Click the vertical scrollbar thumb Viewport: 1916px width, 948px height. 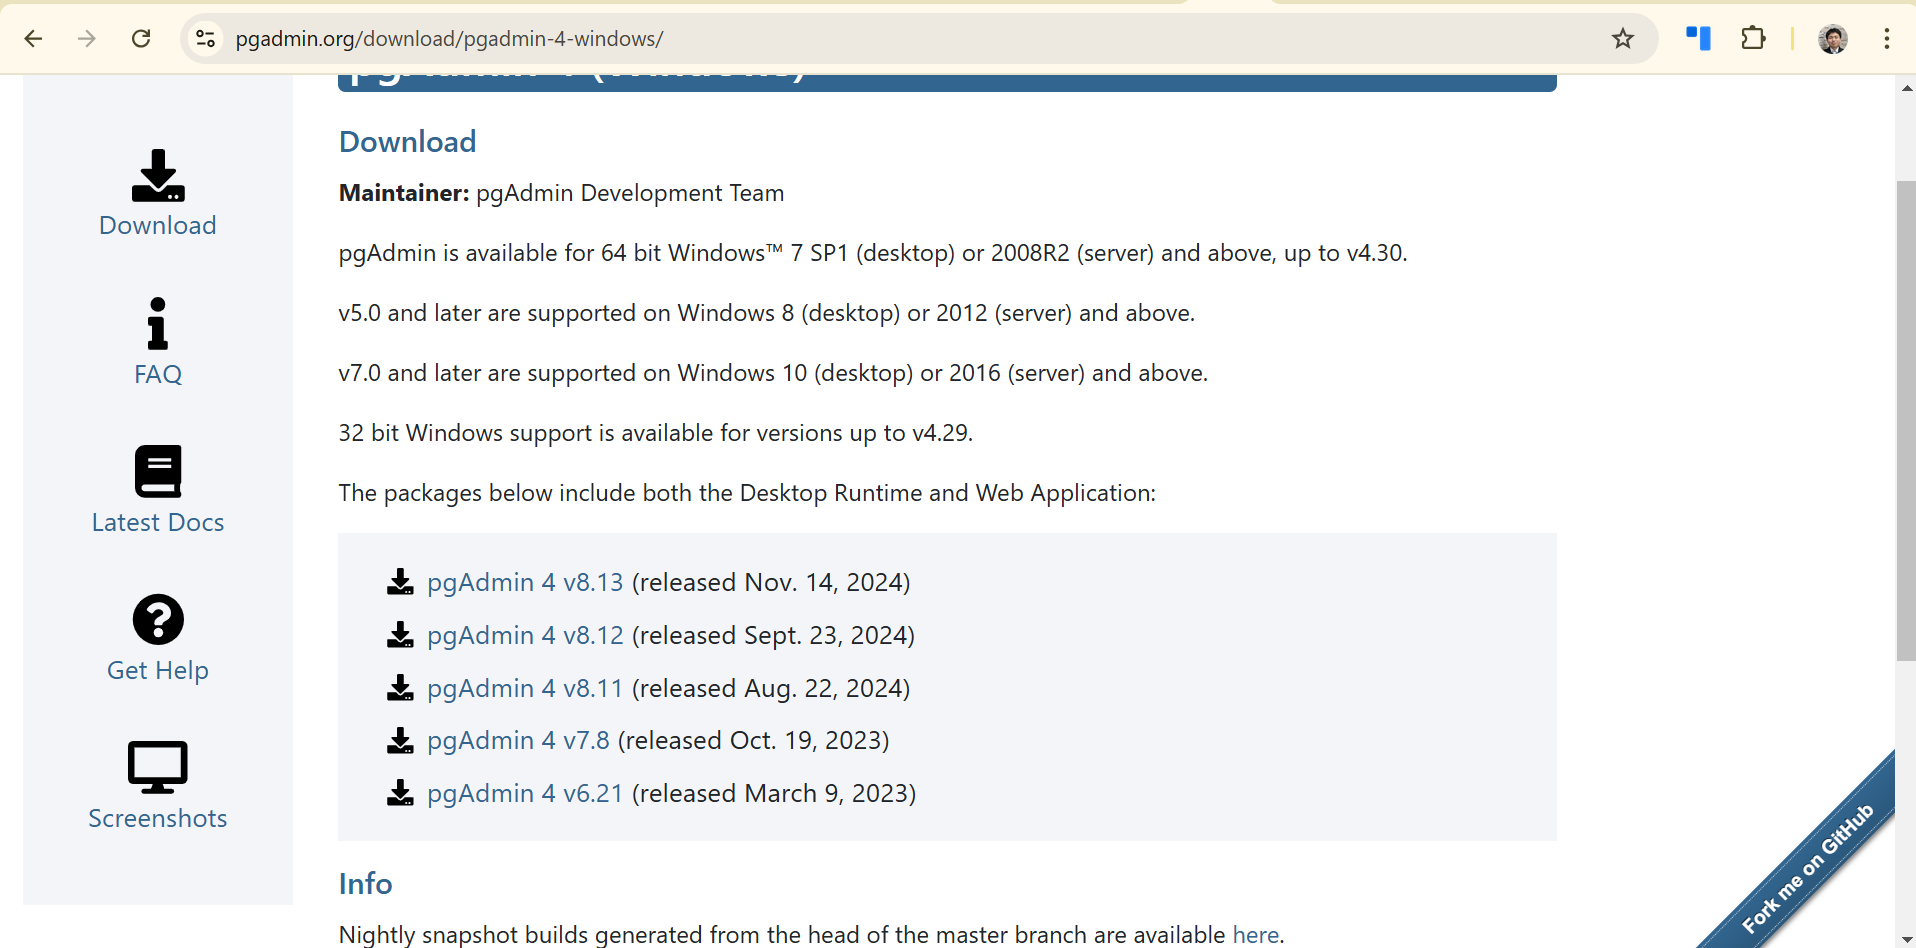pos(1906,420)
